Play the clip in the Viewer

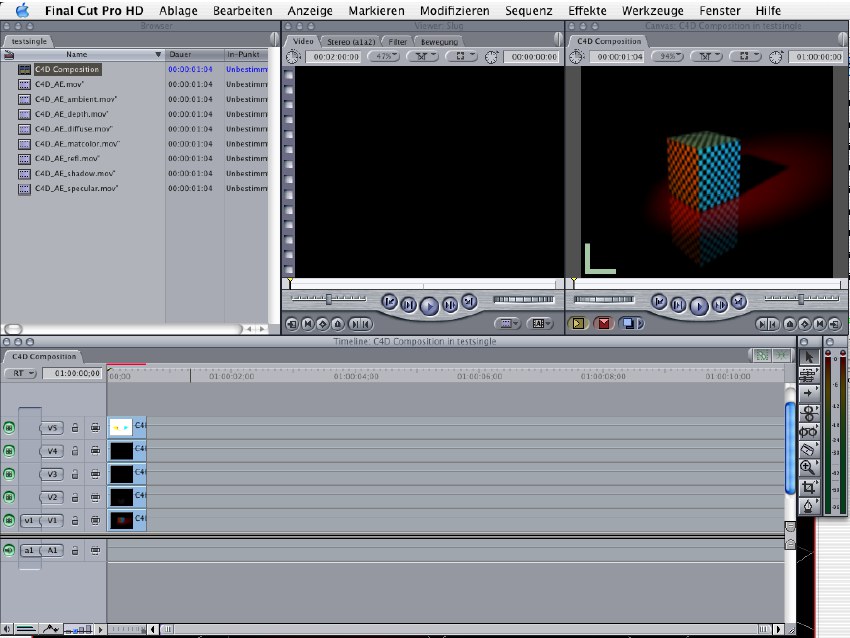(x=429, y=304)
